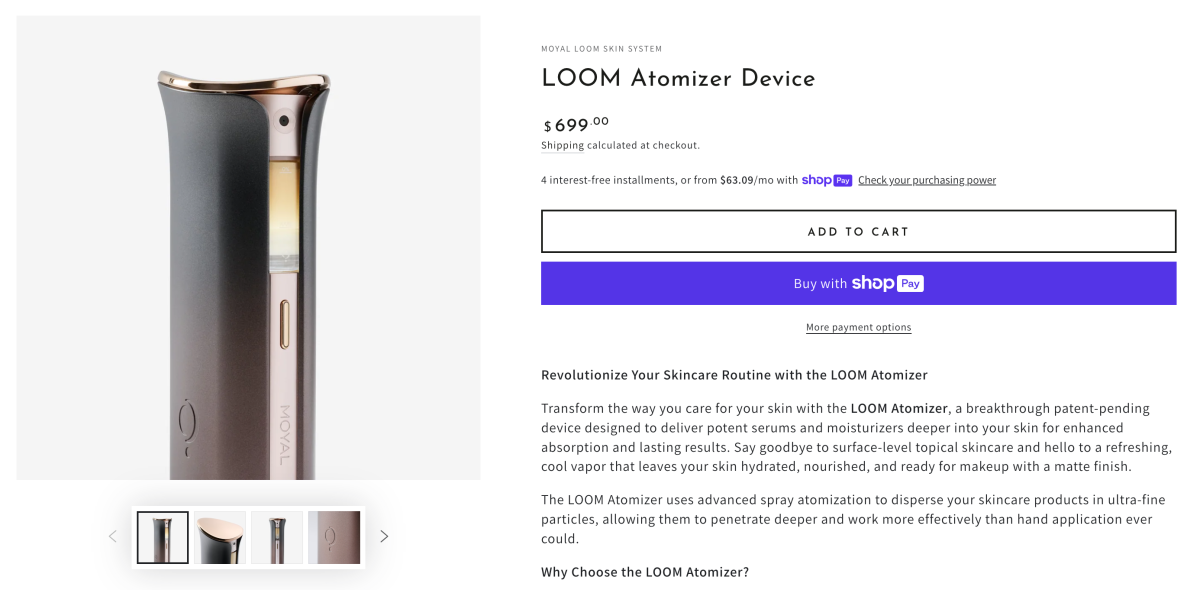
Task: Click the previous arrow in image gallery
Action: pyautogui.click(x=112, y=537)
